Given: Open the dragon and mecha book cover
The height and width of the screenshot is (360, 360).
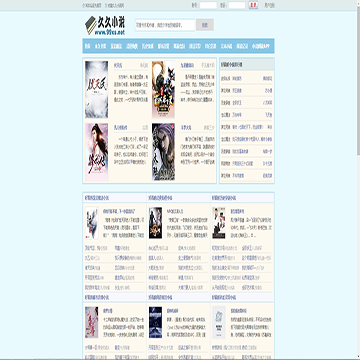Looking at the screenshot, I should pyautogui.click(x=163, y=89).
